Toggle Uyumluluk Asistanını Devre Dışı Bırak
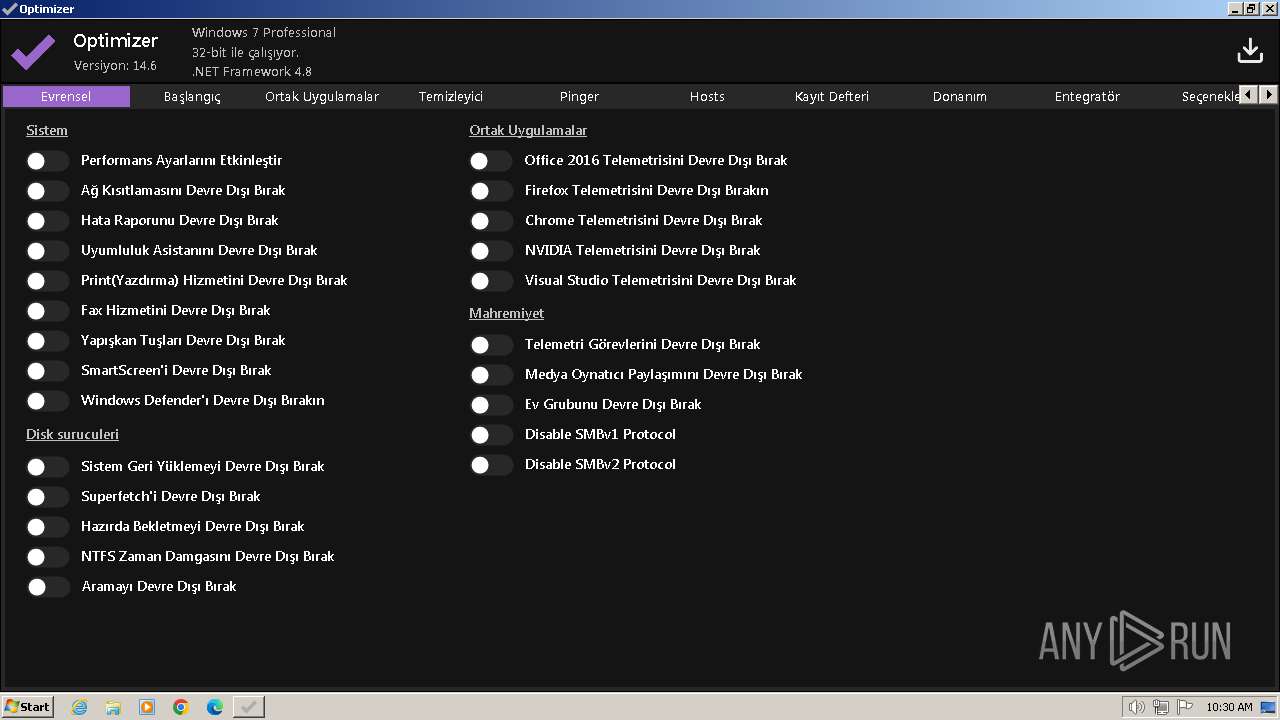The image size is (1280, 720). pos(47,250)
